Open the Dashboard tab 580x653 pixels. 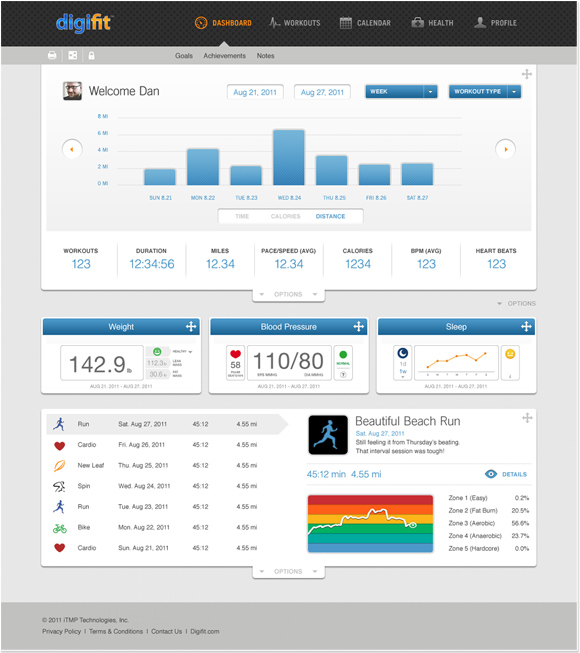click(x=223, y=23)
